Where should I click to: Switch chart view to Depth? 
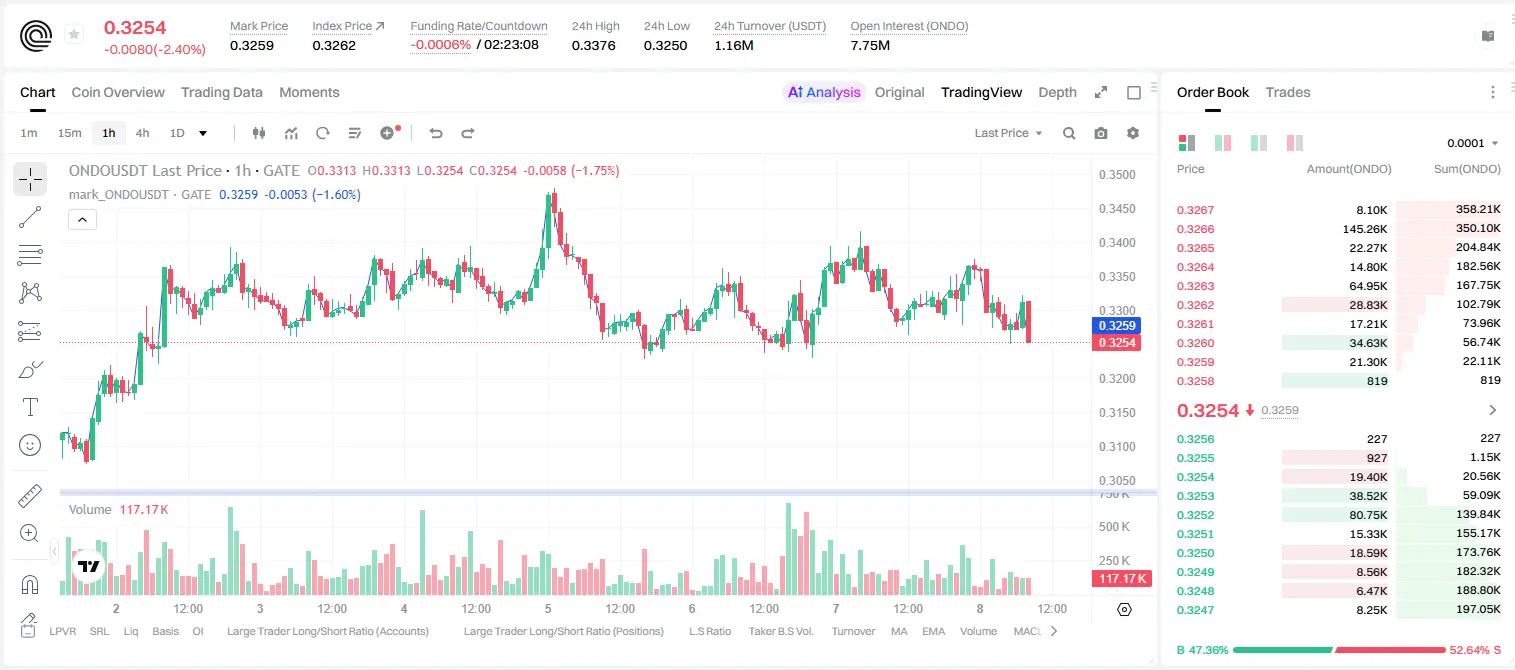(1057, 92)
